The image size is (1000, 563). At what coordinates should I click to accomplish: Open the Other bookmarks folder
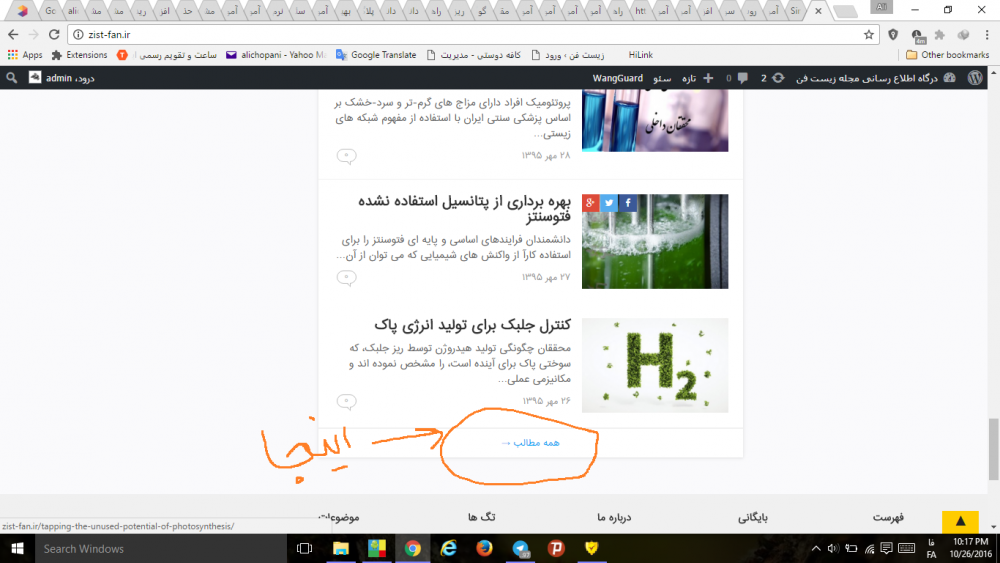[947, 55]
